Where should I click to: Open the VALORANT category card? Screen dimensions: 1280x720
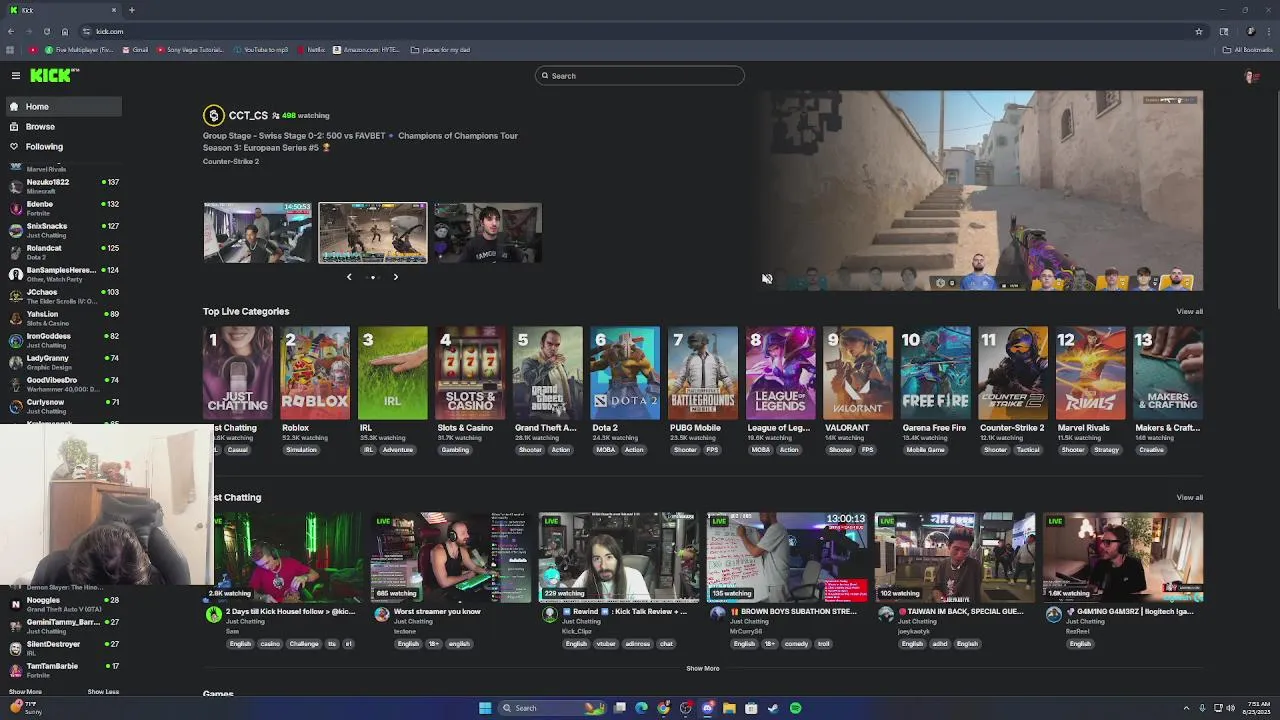[858, 373]
